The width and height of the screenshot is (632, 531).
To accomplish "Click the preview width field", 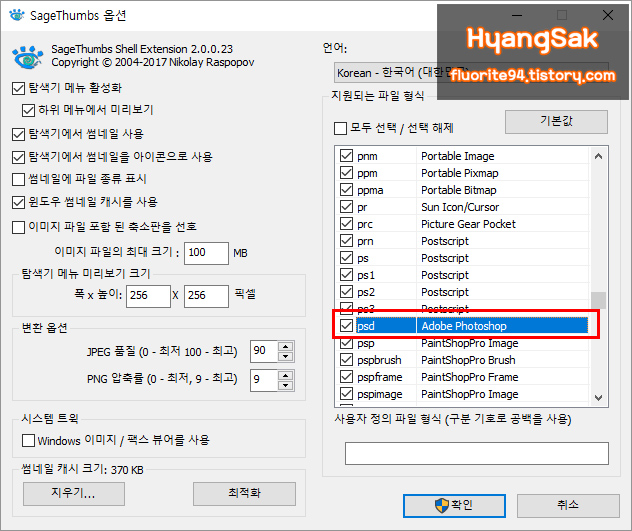I will [x=148, y=296].
